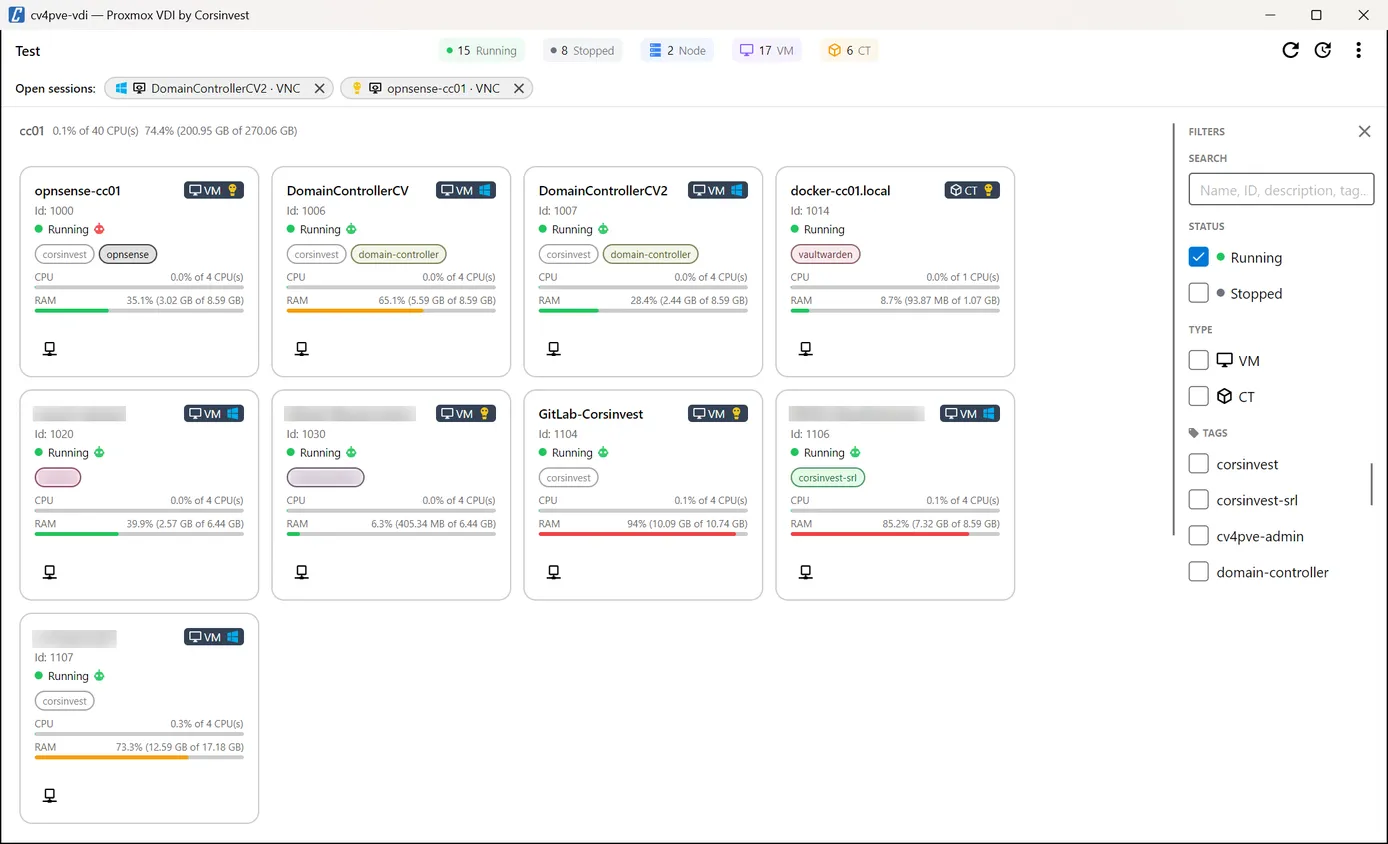Click the 15 Running summary badge
1388x844 pixels.
point(481,50)
